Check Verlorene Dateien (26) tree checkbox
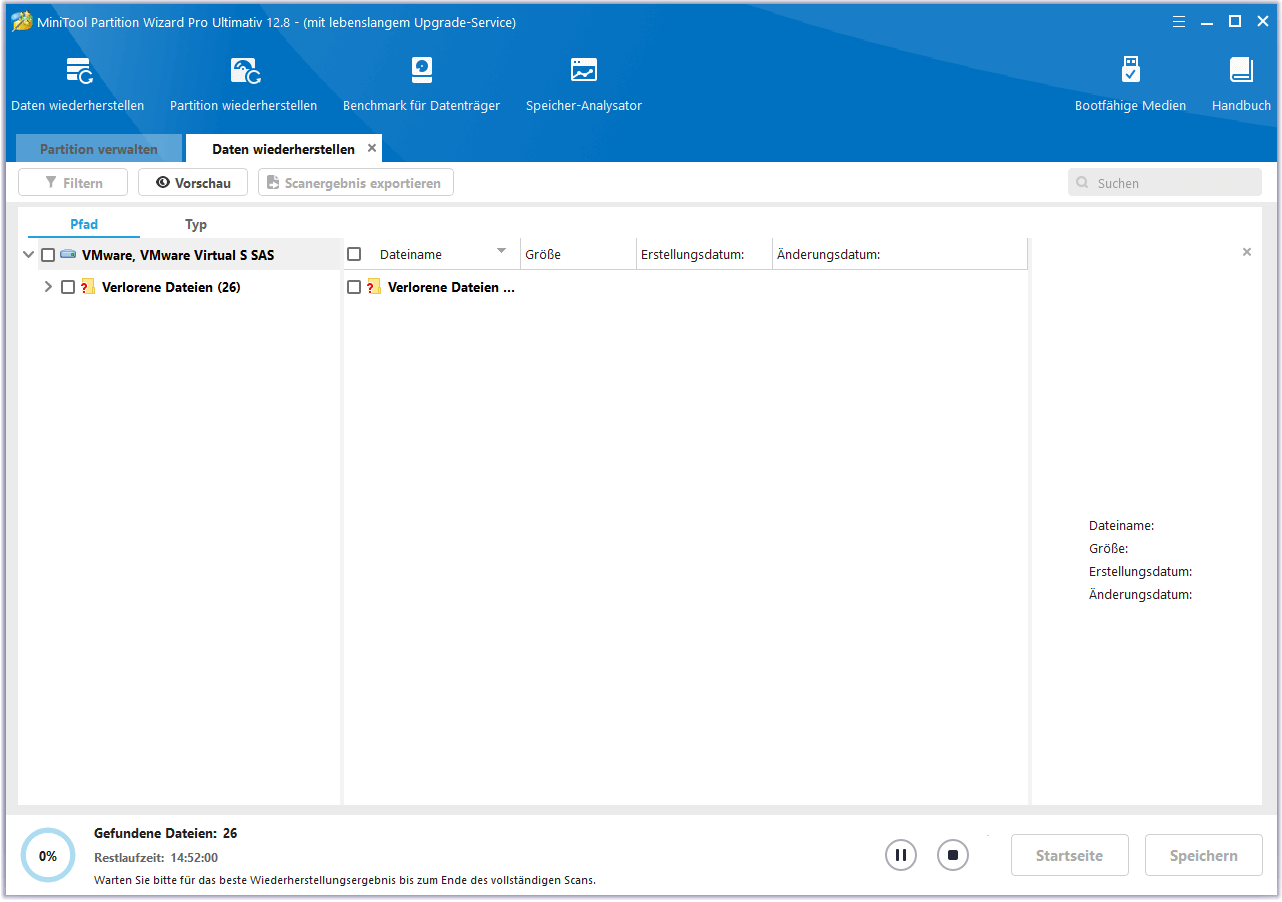This screenshot has width=1282, height=902. (x=68, y=287)
